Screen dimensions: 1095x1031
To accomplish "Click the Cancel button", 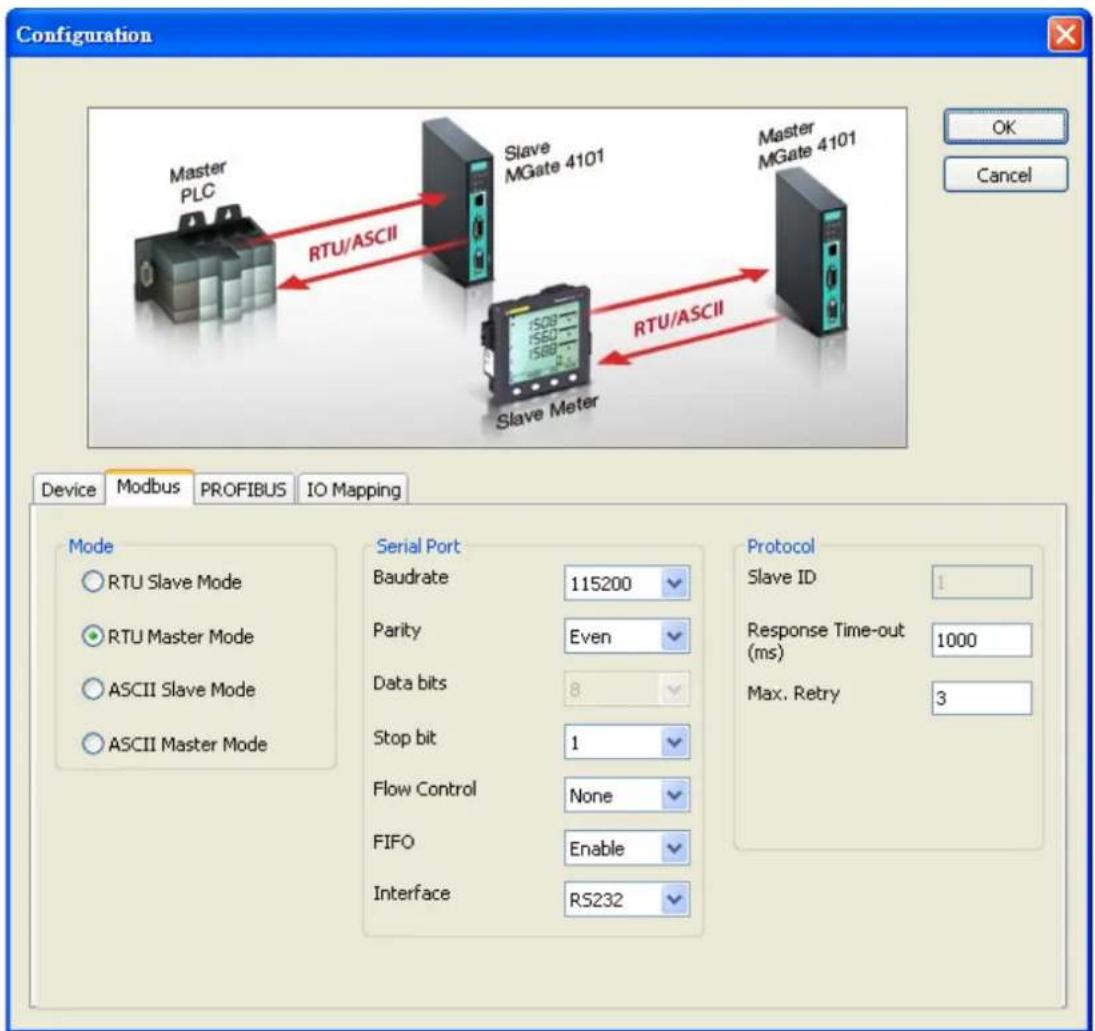I will 1005,175.
